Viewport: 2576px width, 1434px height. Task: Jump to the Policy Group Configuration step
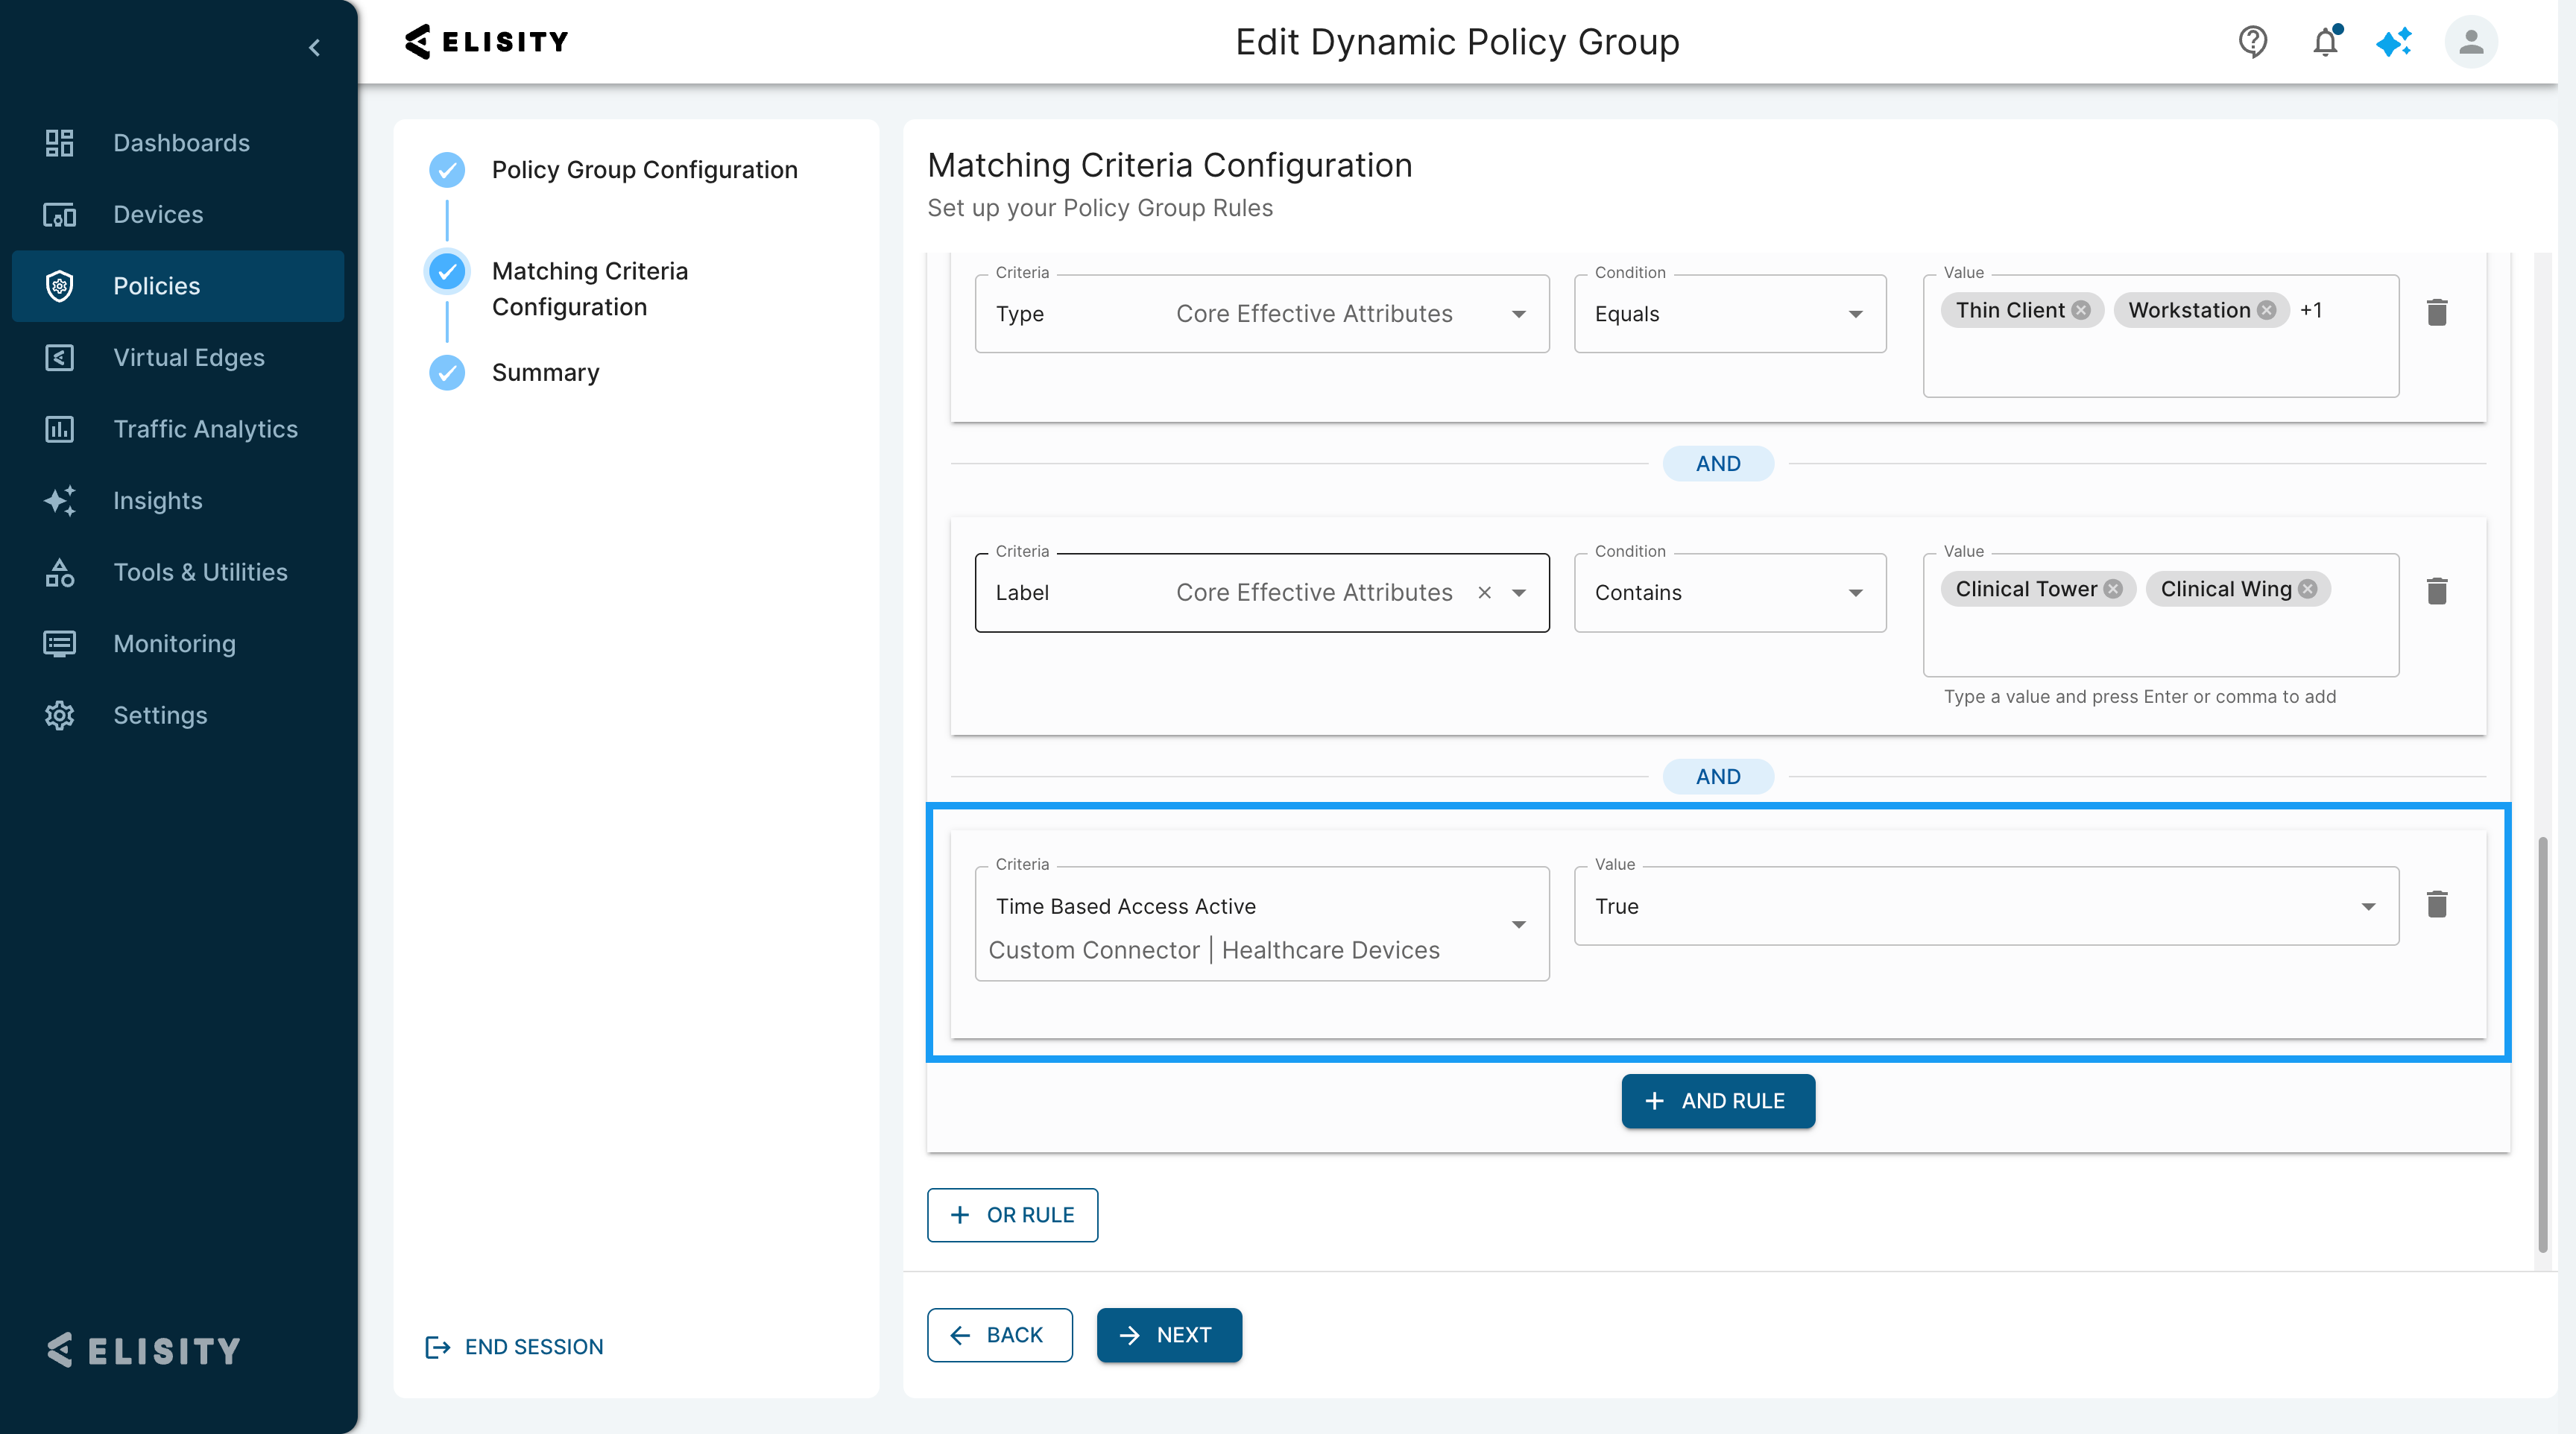click(644, 170)
